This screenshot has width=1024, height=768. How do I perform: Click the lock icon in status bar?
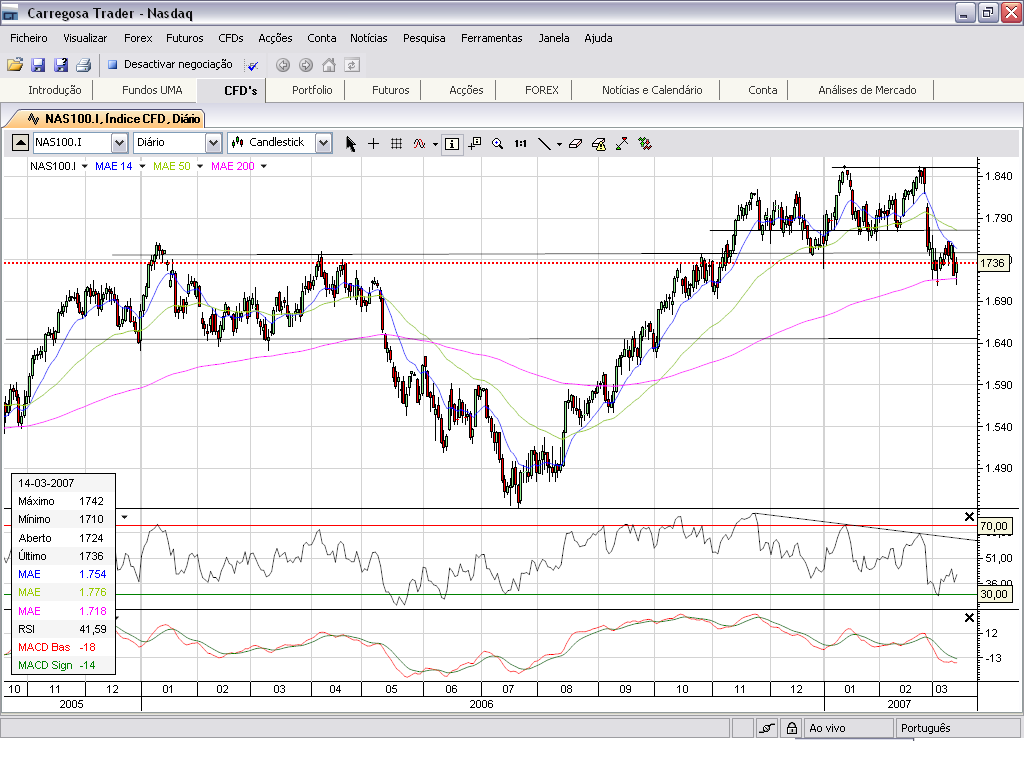791,728
